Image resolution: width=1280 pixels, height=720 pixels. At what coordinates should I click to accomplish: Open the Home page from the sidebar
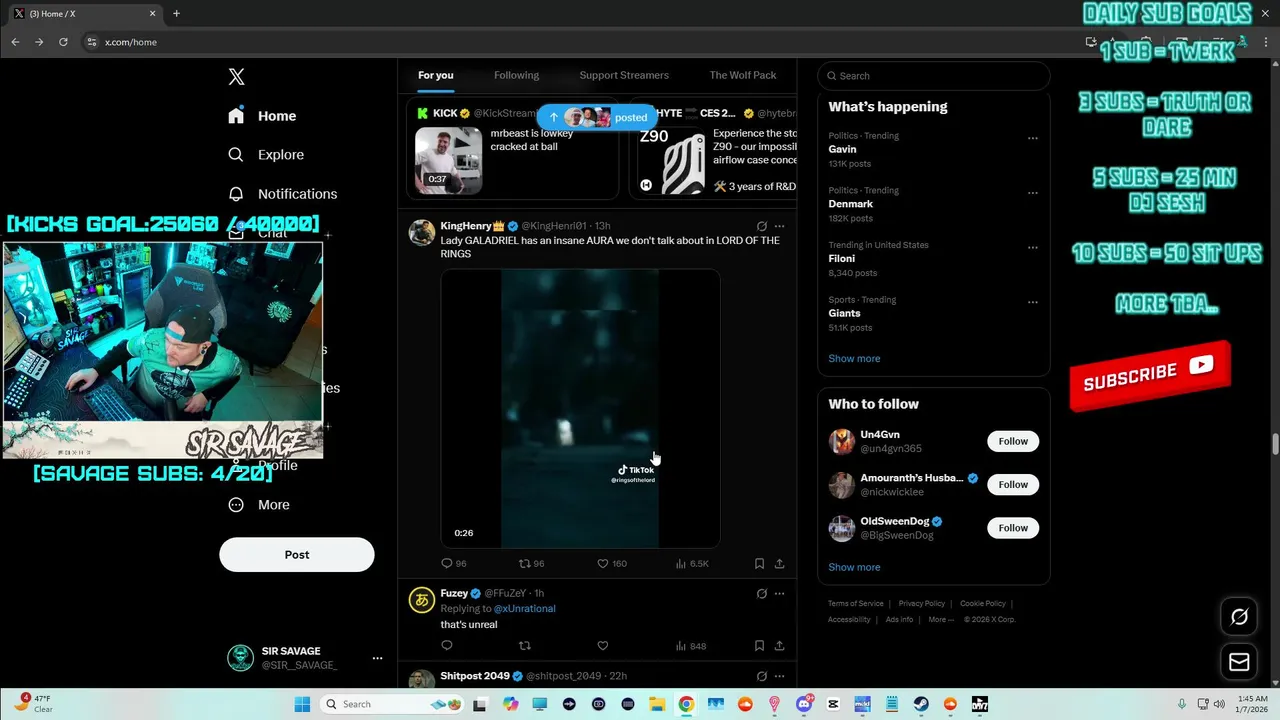click(x=262, y=116)
